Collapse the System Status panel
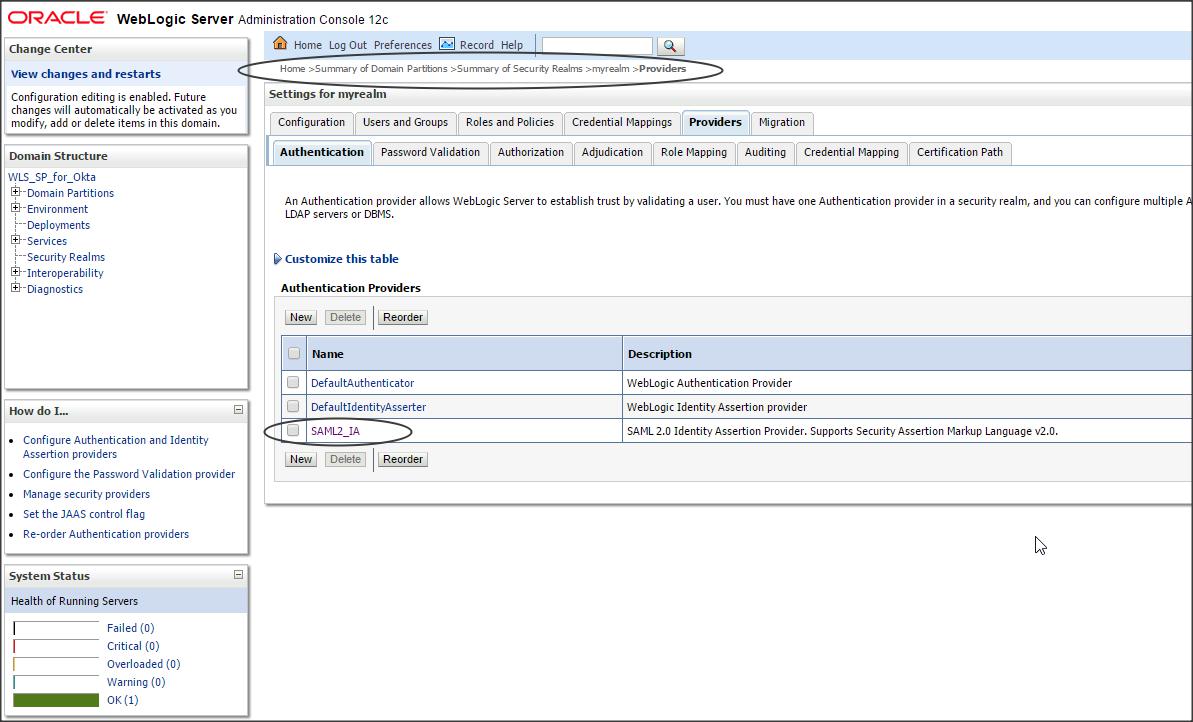This screenshot has height=722, width=1193. [x=238, y=575]
